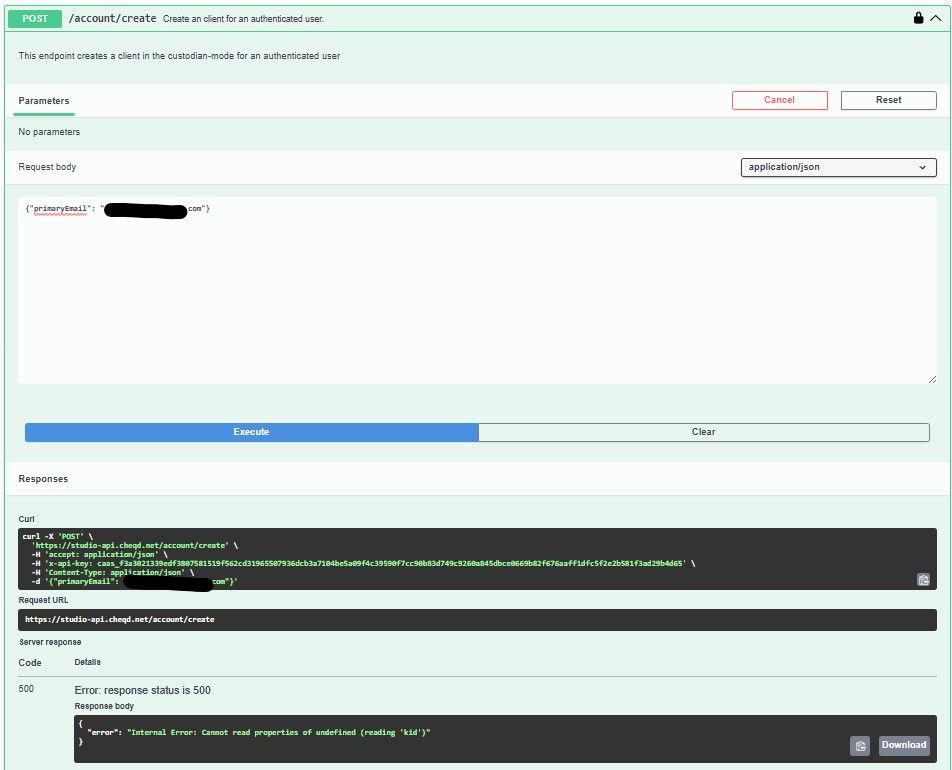Click the "Curl" label above the command

tap(27, 519)
